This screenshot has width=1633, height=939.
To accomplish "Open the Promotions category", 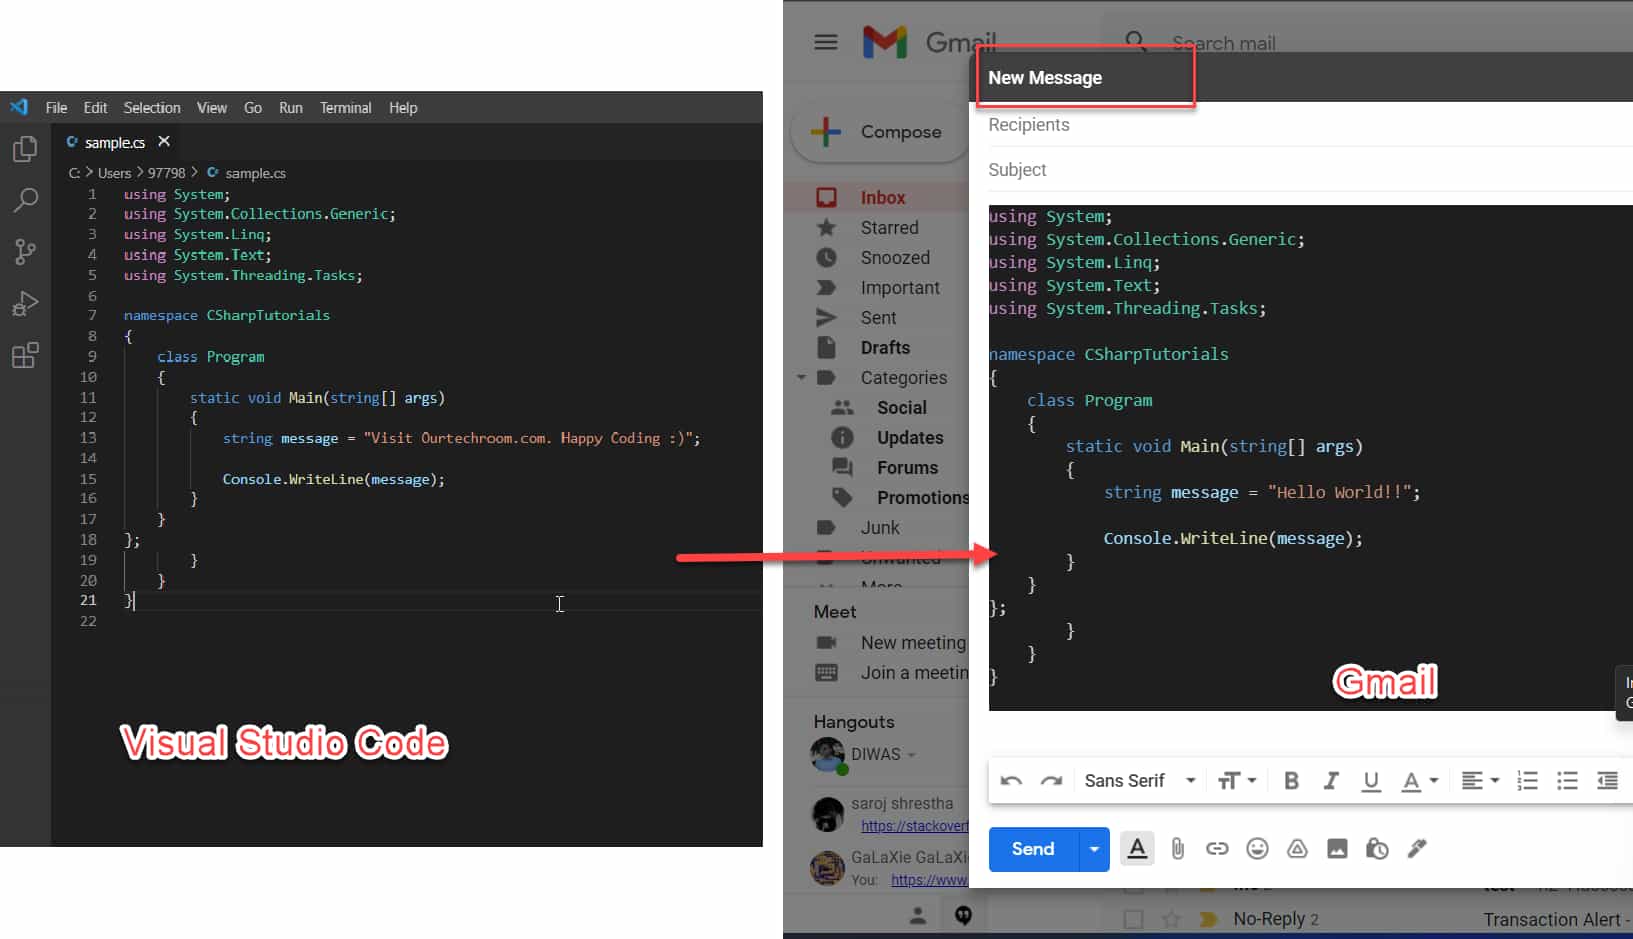I will tap(922, 498).
